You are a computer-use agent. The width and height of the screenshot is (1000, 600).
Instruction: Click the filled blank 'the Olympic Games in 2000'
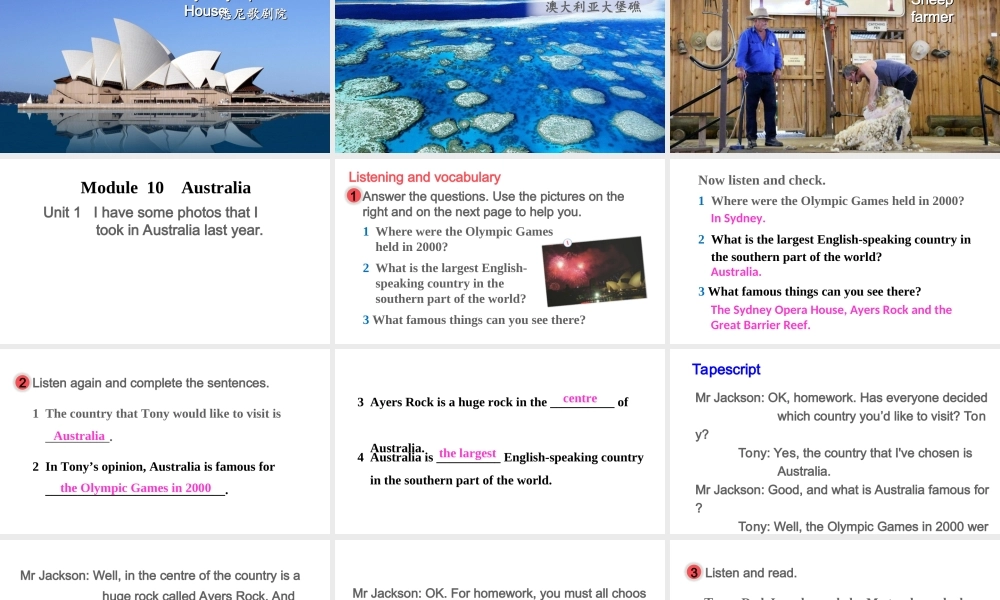coord(135,488)
